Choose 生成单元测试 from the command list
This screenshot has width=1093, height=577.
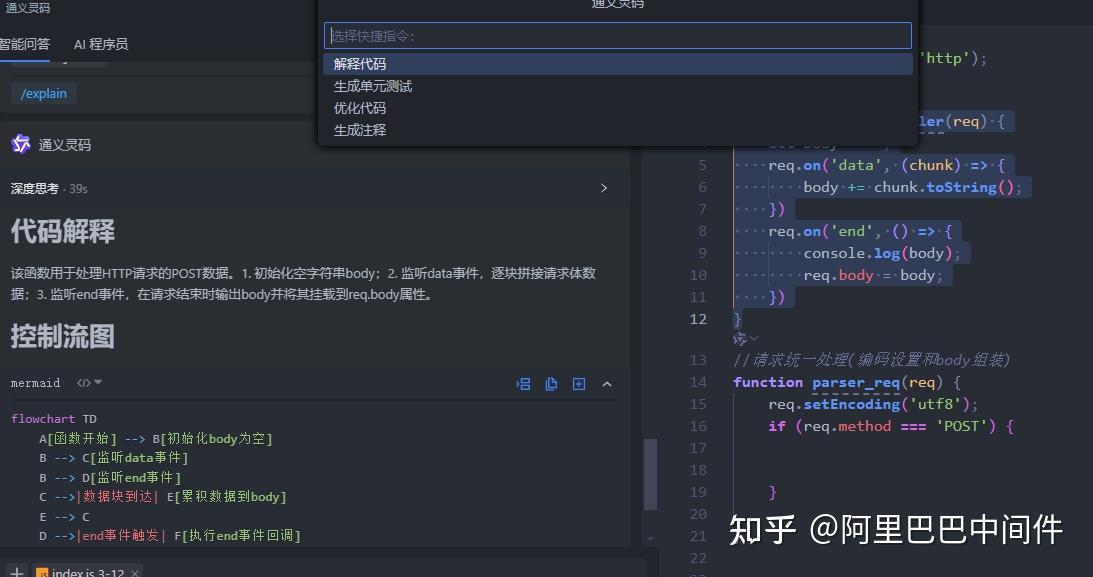coord(618,86)
